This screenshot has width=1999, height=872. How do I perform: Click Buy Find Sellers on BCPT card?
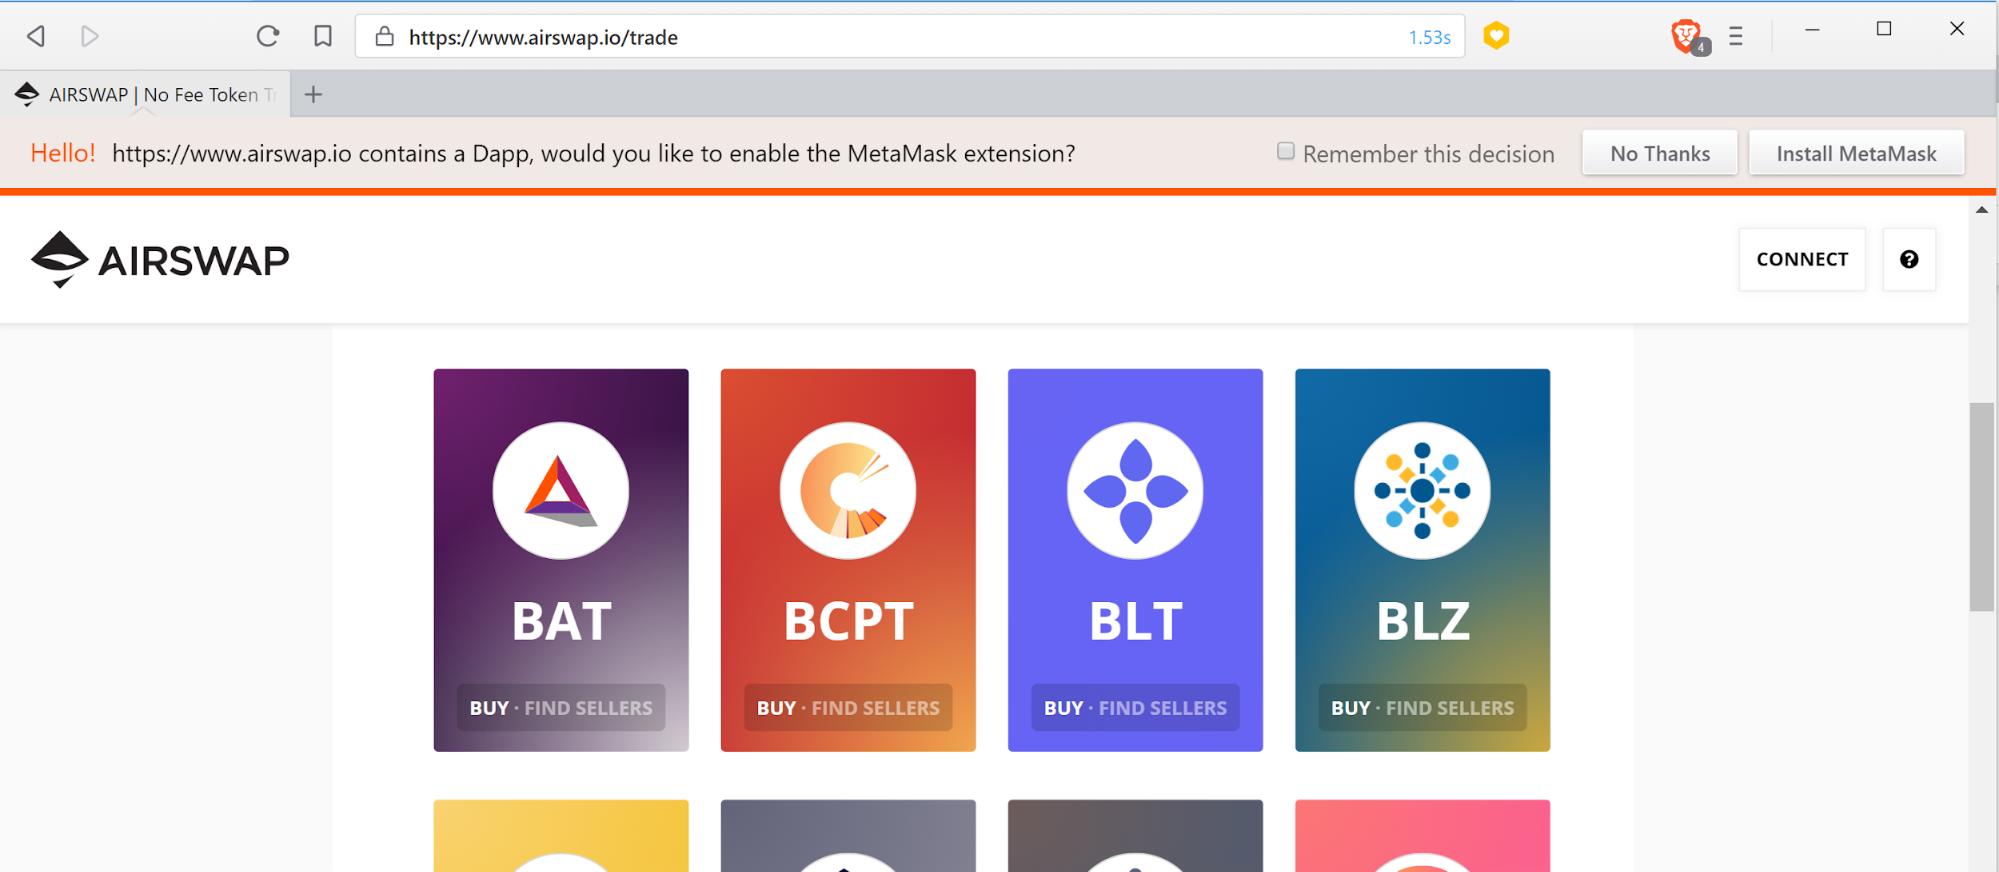point(848,708)
